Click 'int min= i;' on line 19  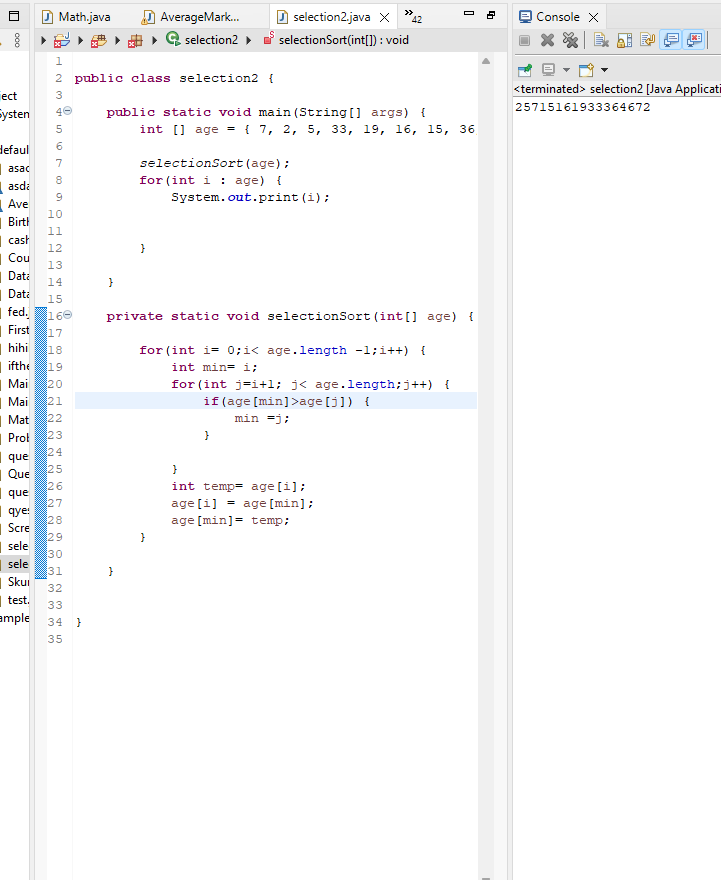click(x=214, y=368)
